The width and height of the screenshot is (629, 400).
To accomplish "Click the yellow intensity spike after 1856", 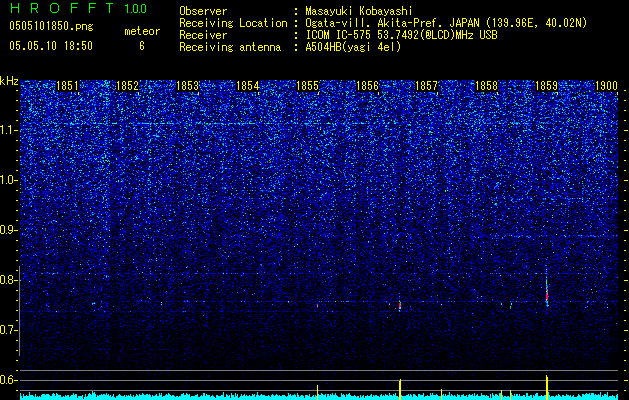I will (400, 389).
